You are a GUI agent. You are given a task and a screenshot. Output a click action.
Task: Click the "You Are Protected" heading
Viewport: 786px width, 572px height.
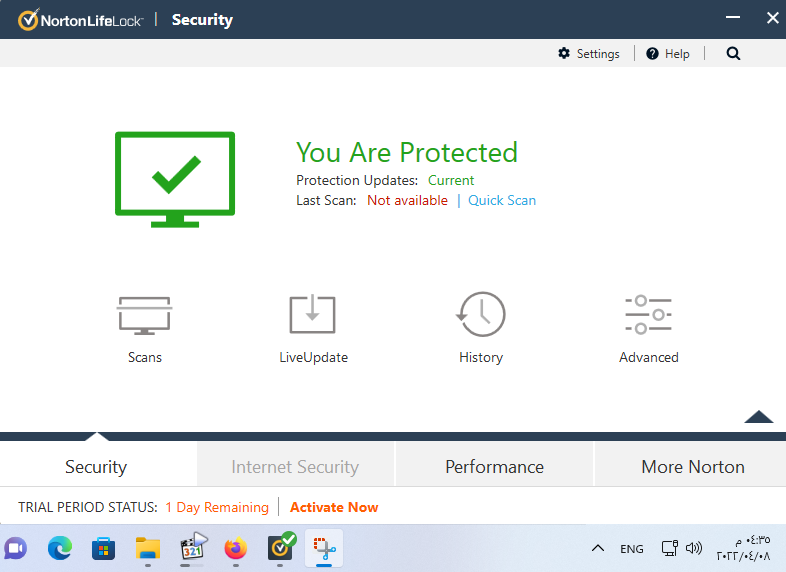point(407,152)
